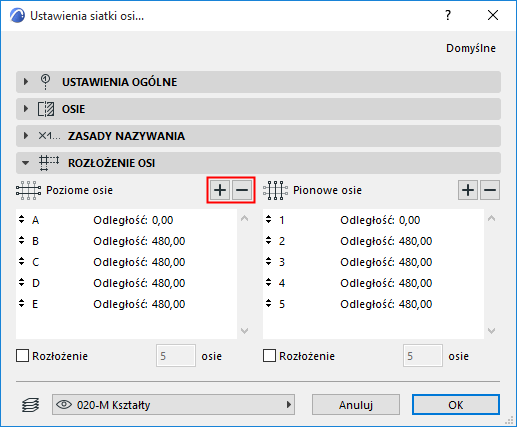Click the reorder handle of axis 3
The image size is (517, 427).
[269, 261]
